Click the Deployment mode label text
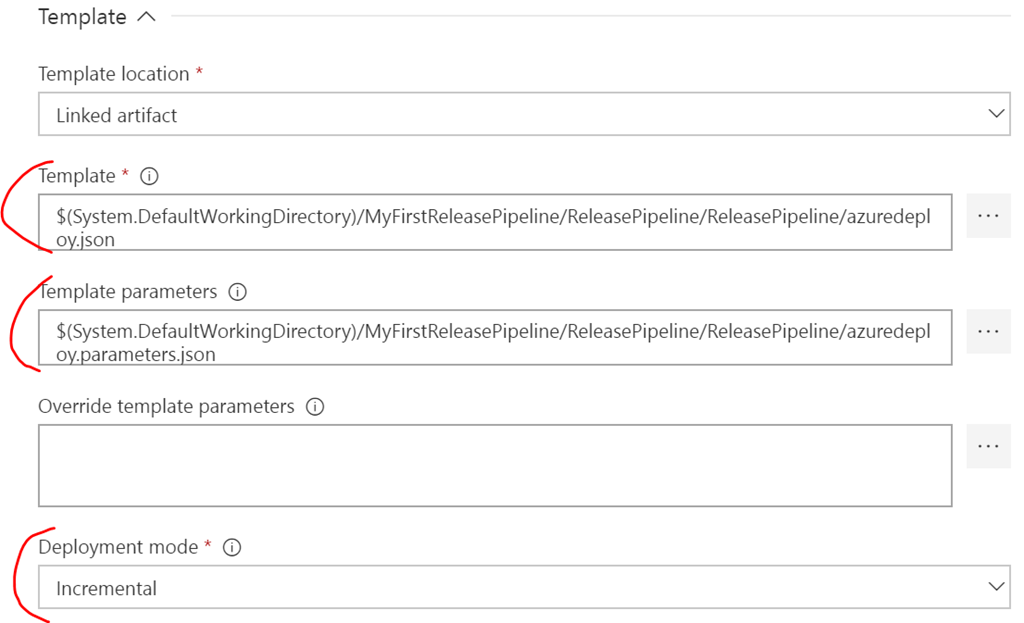The image size is (1024, 623). [x=118, y=547]
